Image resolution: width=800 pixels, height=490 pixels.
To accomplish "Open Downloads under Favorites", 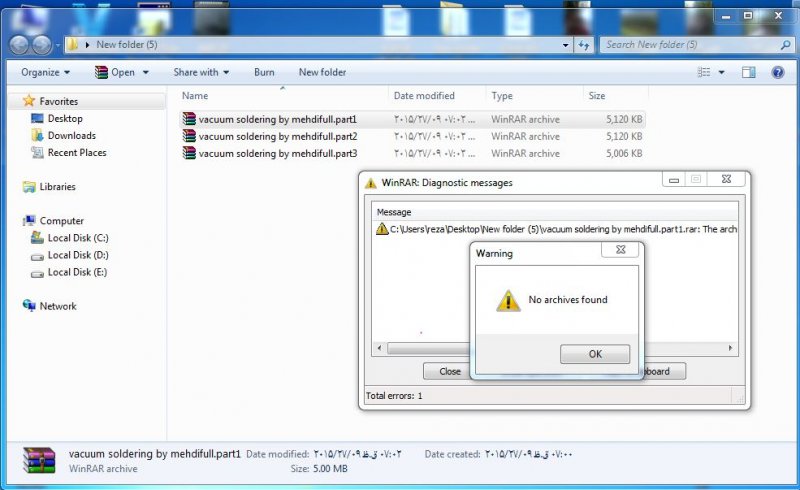I will point(71,135).
